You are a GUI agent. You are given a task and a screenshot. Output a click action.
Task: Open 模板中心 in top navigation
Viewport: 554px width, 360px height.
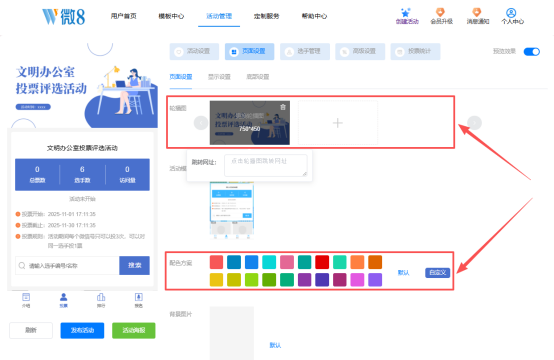pyautogui.click(x=171, y=16)
